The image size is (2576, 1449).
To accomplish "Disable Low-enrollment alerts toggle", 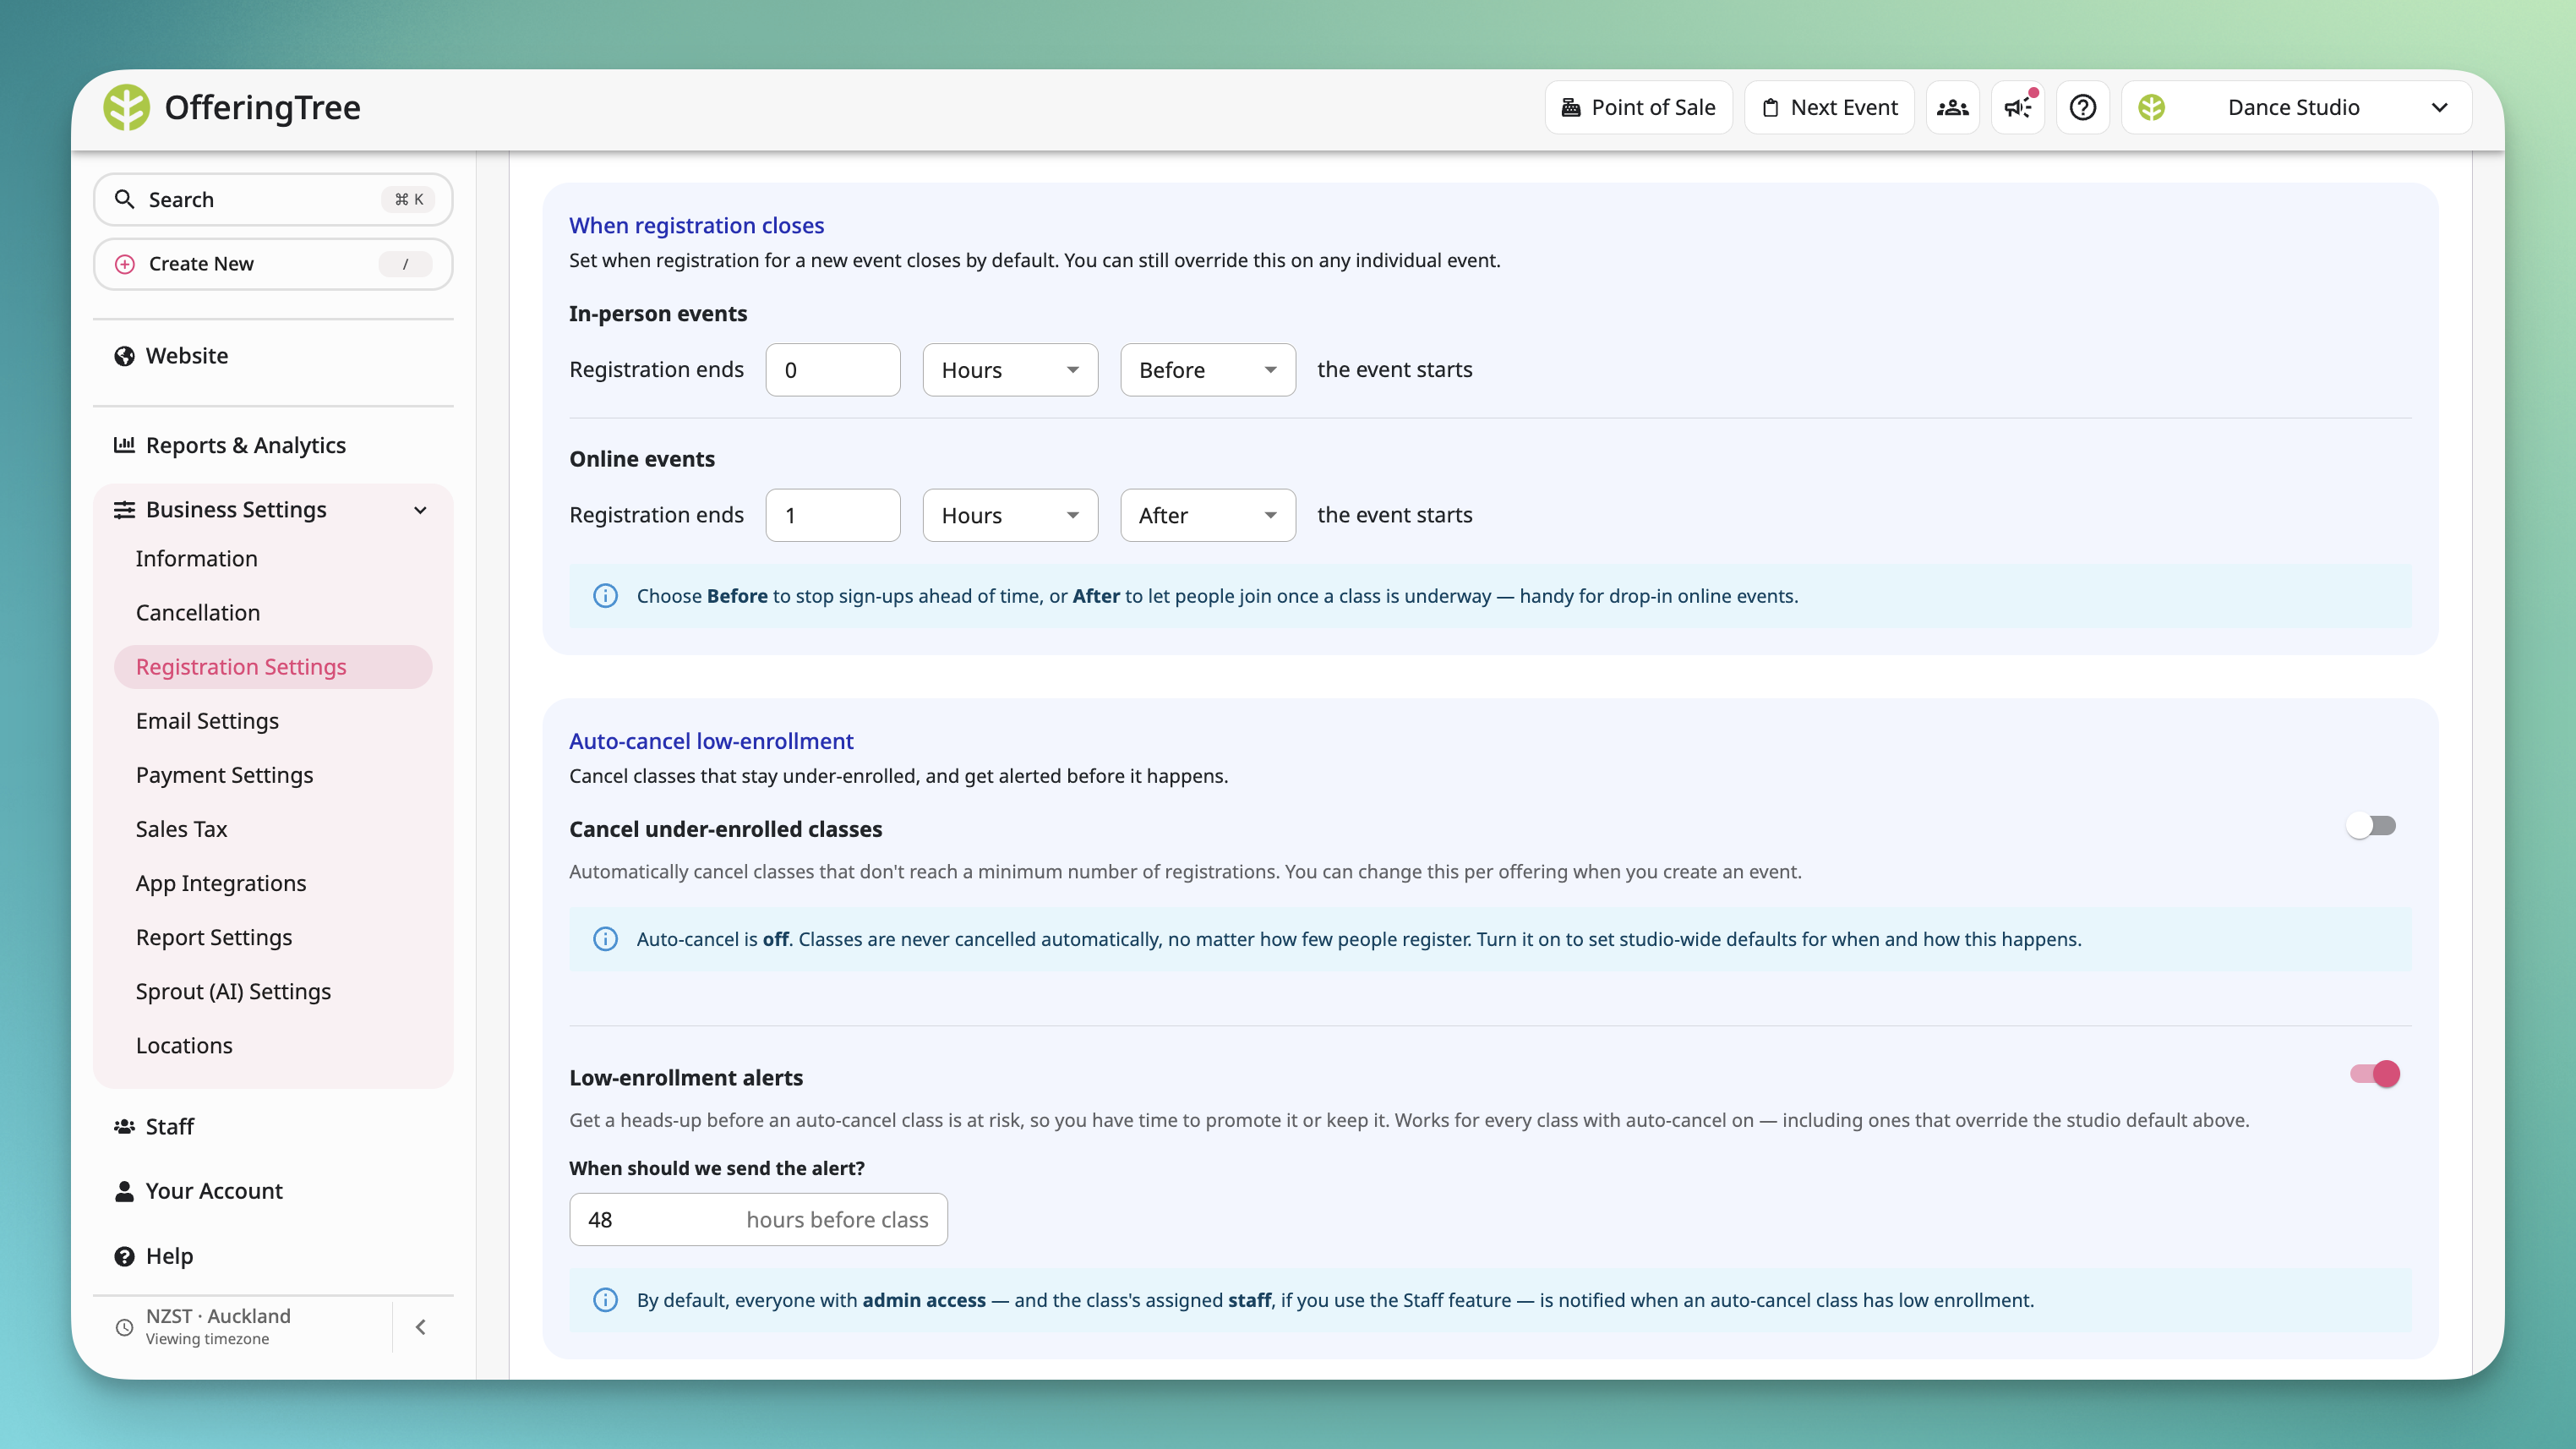I will coord(2375,1073).
